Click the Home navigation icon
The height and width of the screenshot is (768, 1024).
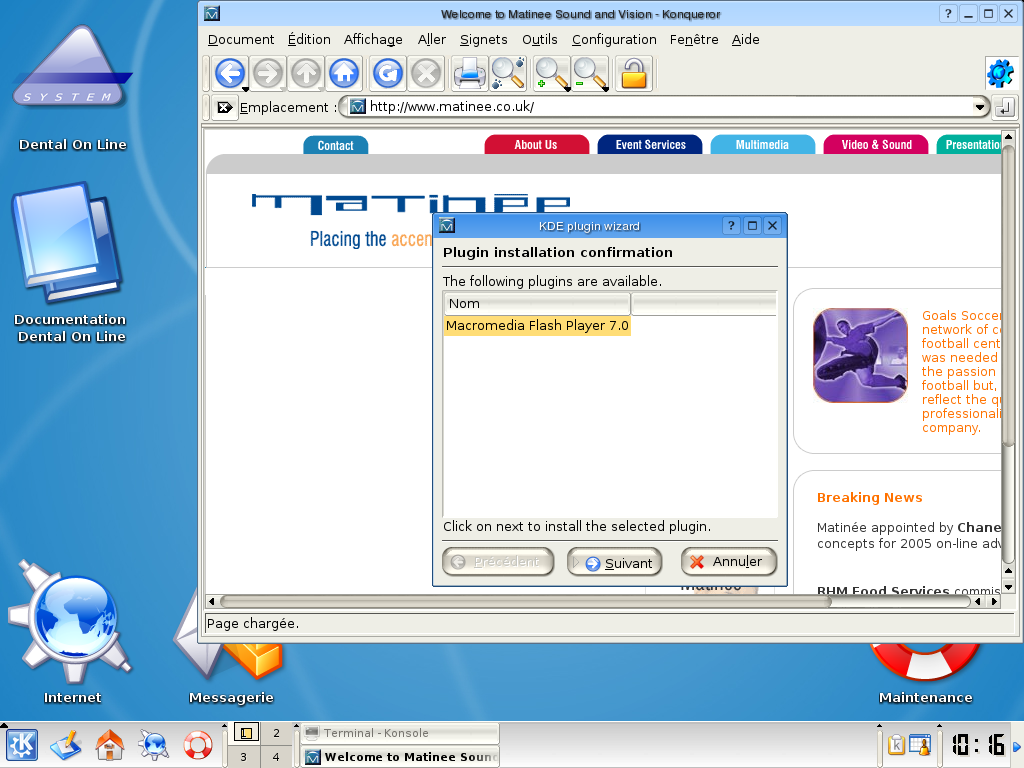pyautogui.click(x=344, y=73)
